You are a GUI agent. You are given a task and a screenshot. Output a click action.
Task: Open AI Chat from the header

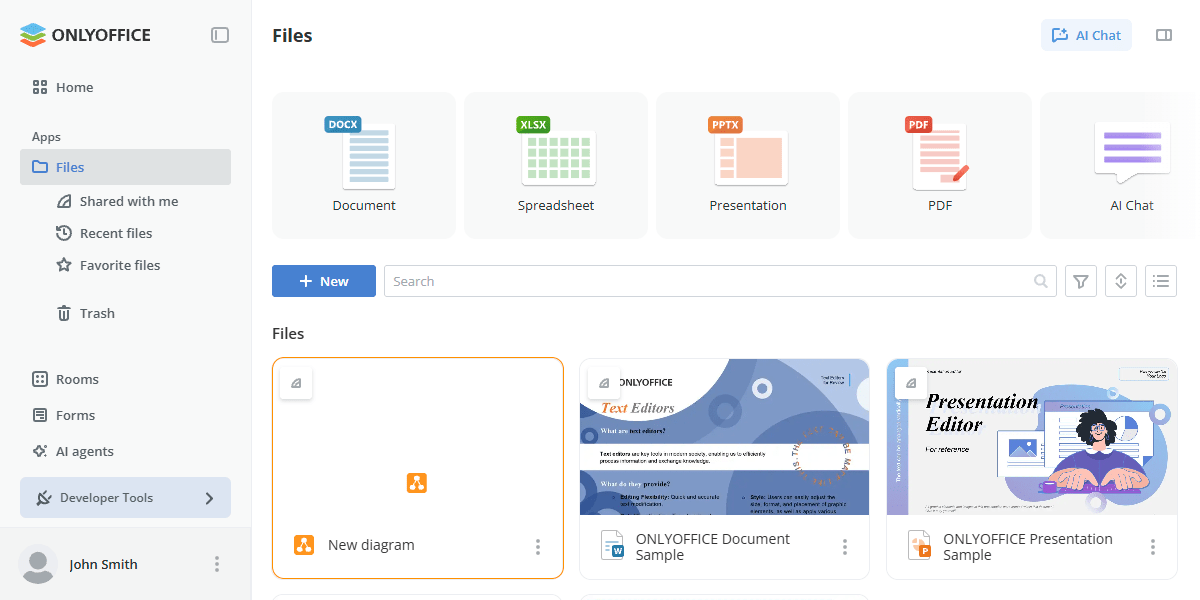pyautogui.click(x=1086, y=35)
